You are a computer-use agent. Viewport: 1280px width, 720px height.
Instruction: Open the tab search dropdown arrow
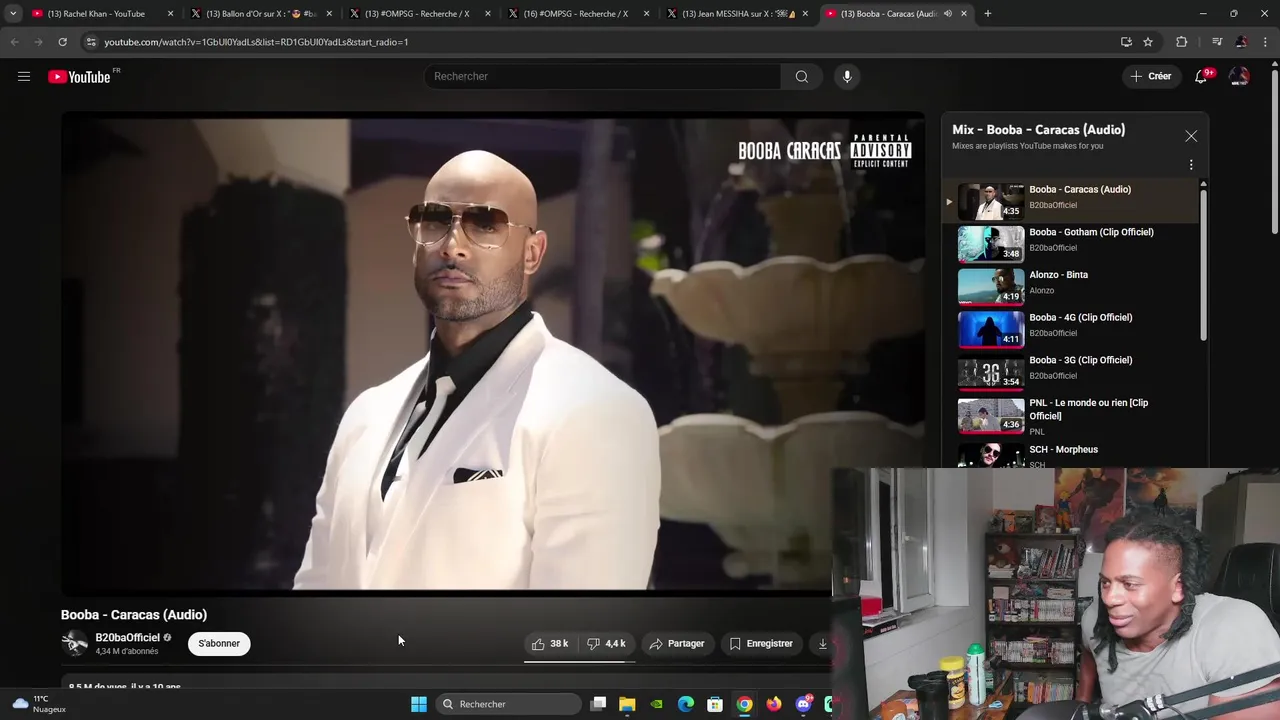[13, 14]
